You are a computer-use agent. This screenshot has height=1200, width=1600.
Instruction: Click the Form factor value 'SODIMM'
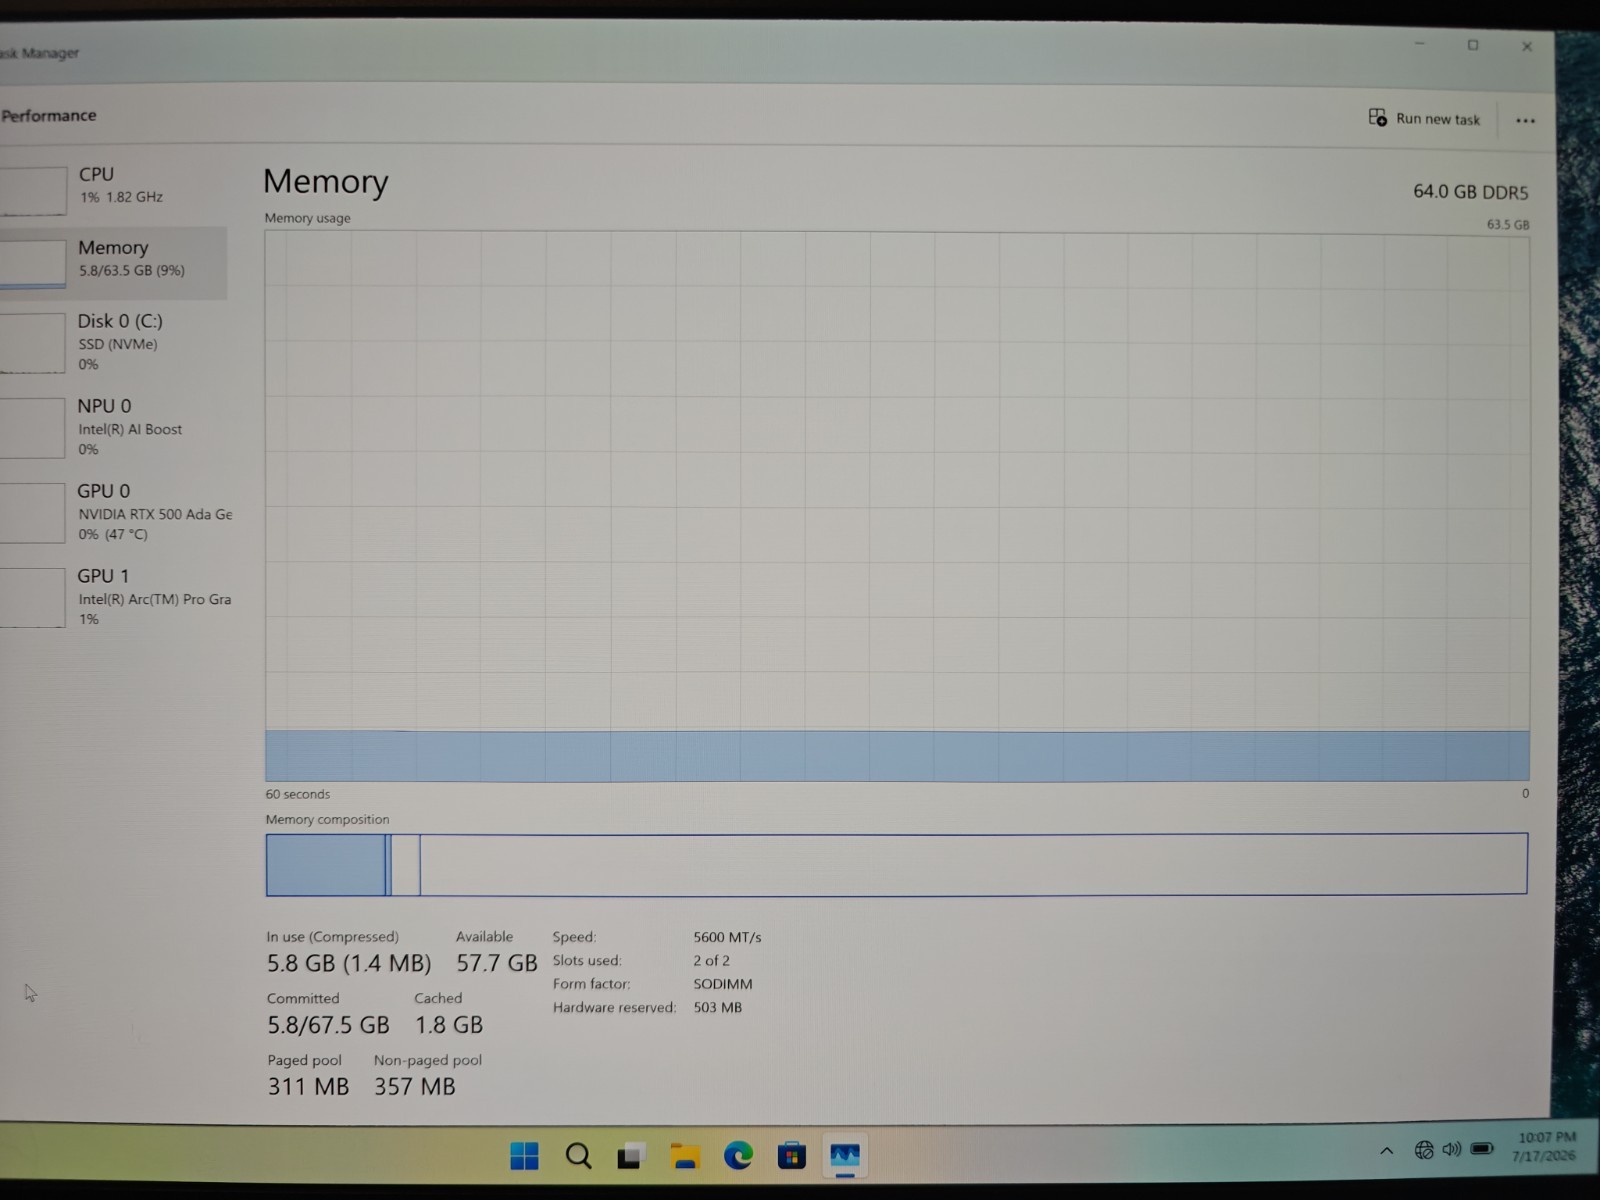point(723,984)
